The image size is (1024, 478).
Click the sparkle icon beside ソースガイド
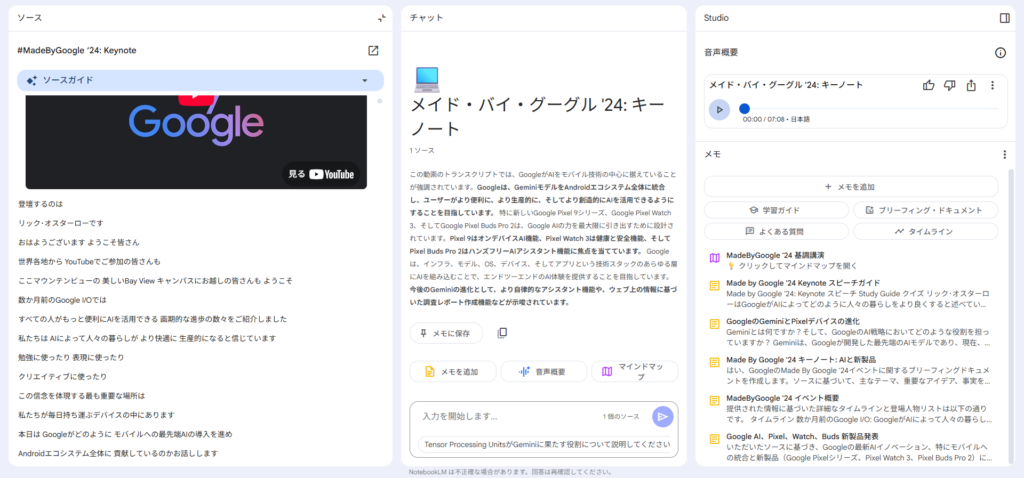click(x=31, y=81)
